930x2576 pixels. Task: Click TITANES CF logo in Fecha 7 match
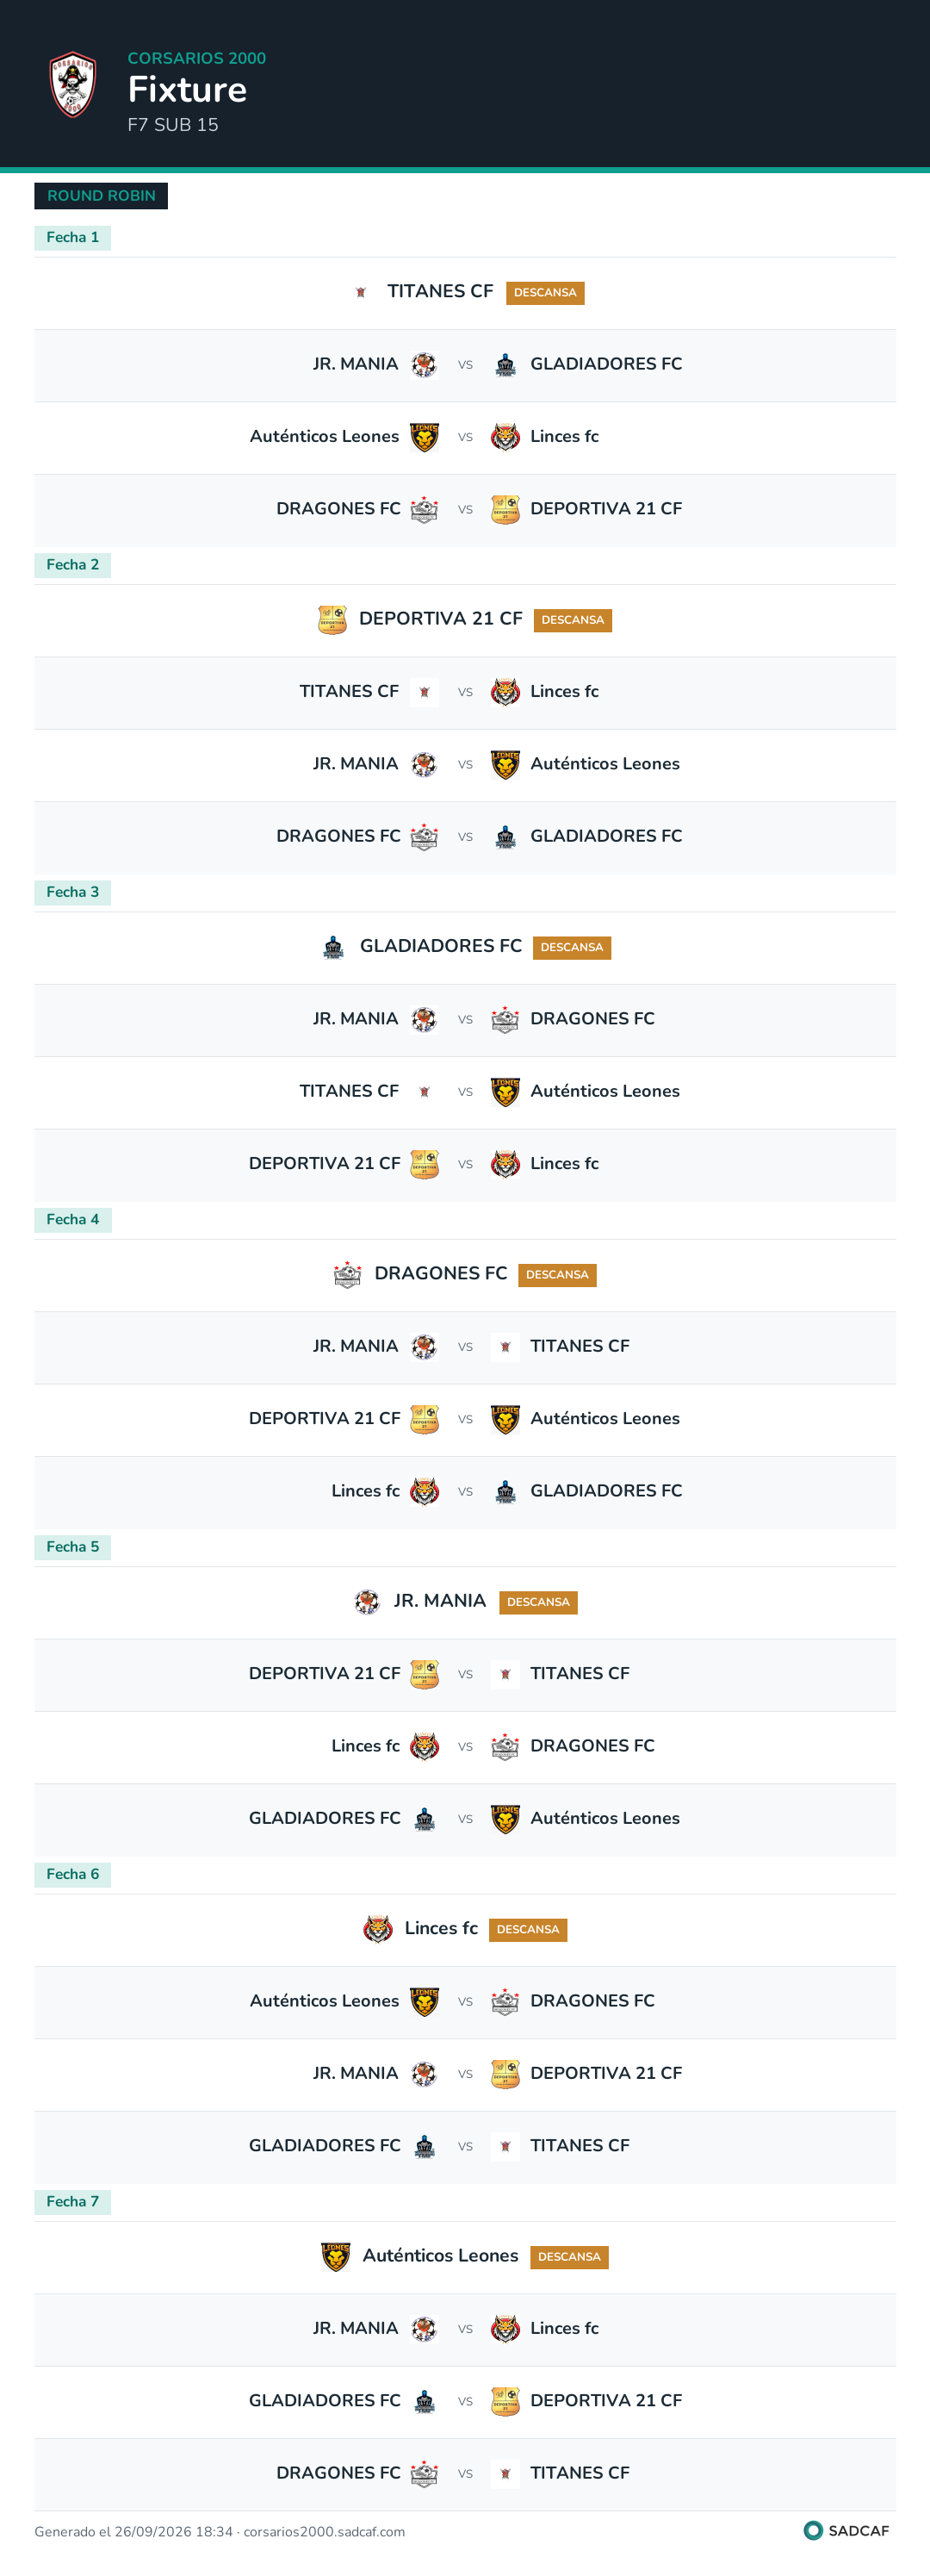pyautogui.click(x=505, y=2474)
